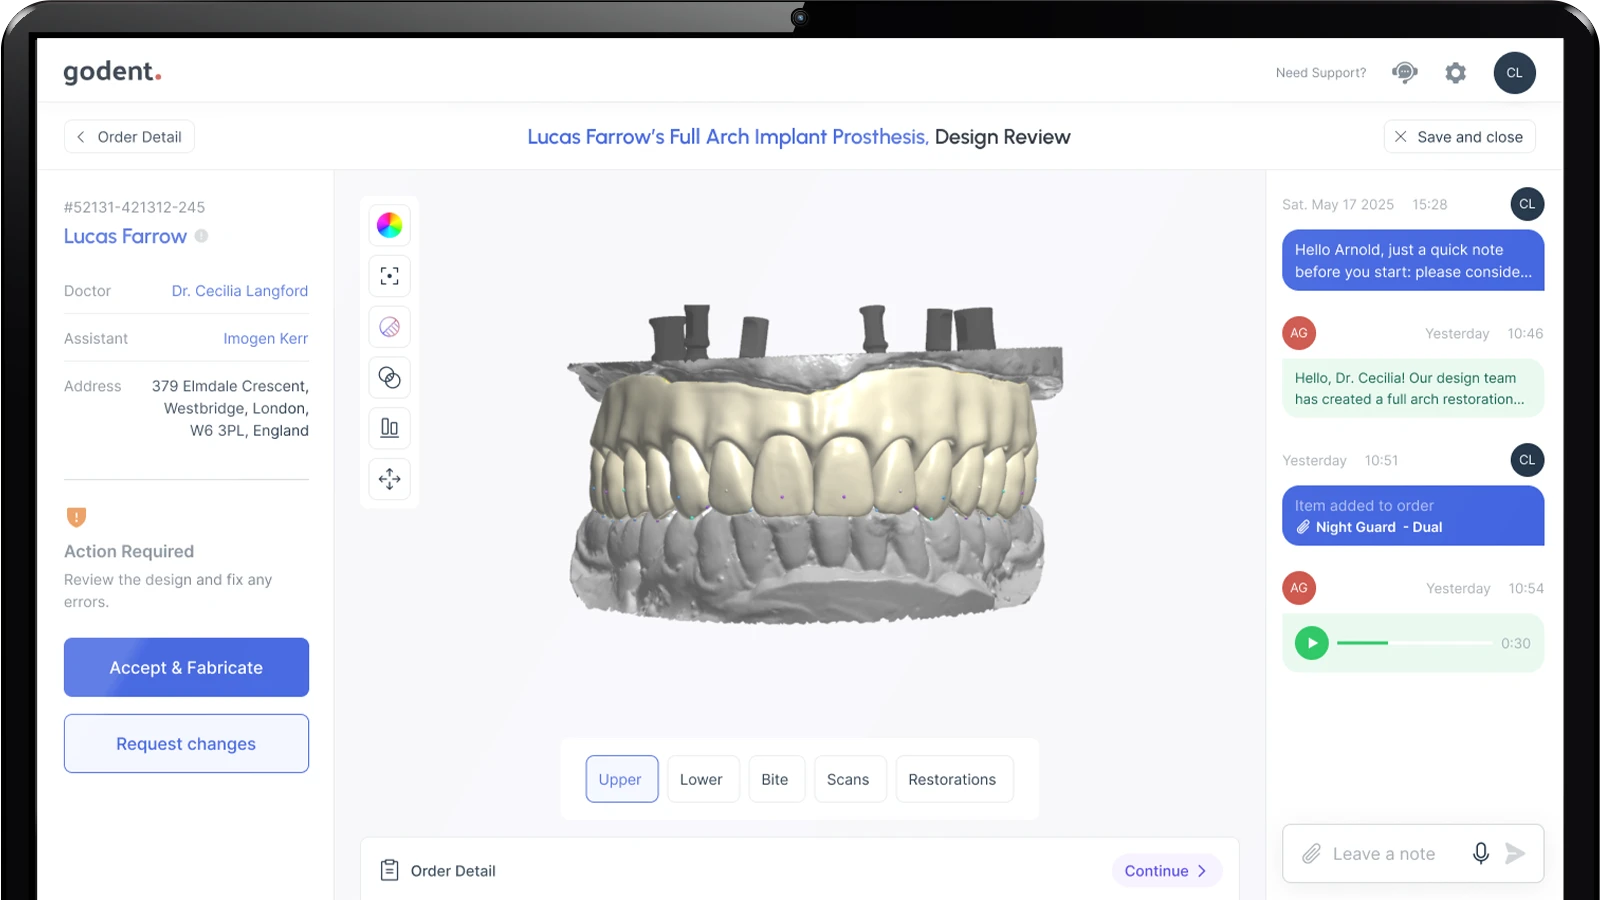Click CL avatar on Sat. May 17 message

[x=1527, y=204]
